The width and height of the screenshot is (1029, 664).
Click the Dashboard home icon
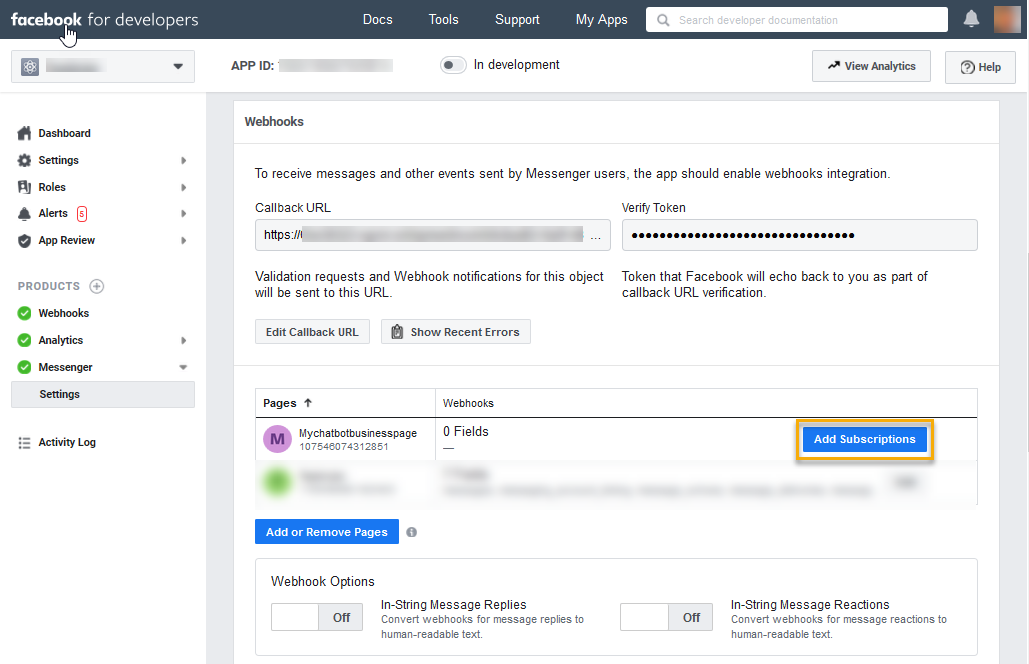[x=24, y=133]
